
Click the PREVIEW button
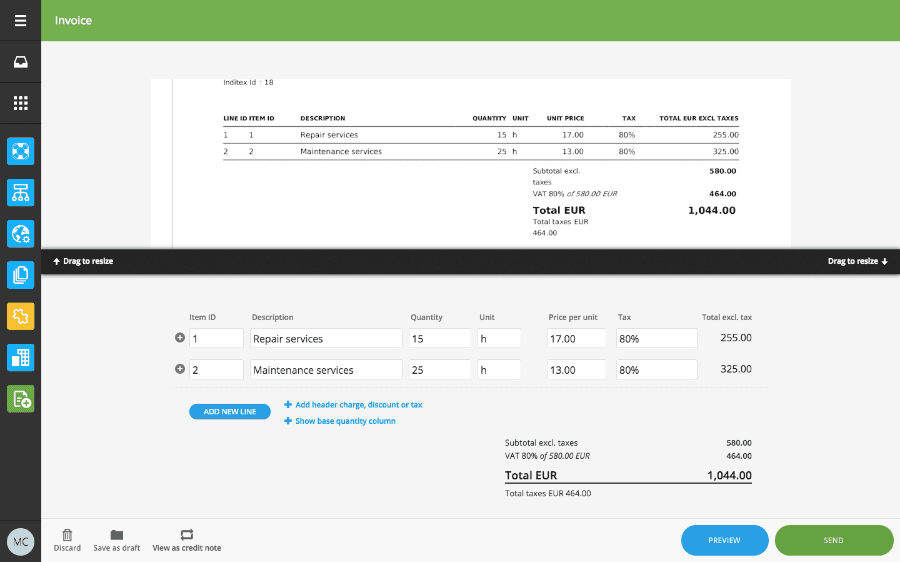coord(724,540)
